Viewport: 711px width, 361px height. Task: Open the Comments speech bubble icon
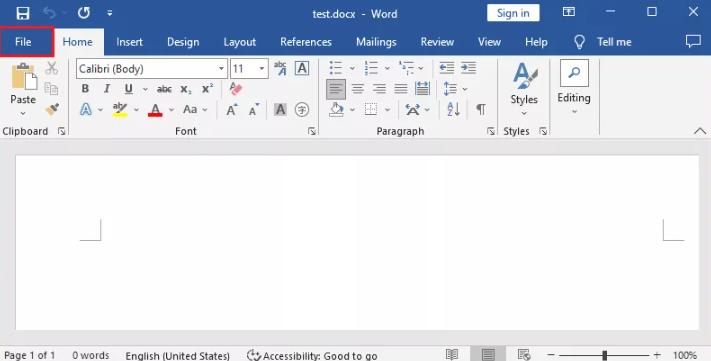coord(693,41)
